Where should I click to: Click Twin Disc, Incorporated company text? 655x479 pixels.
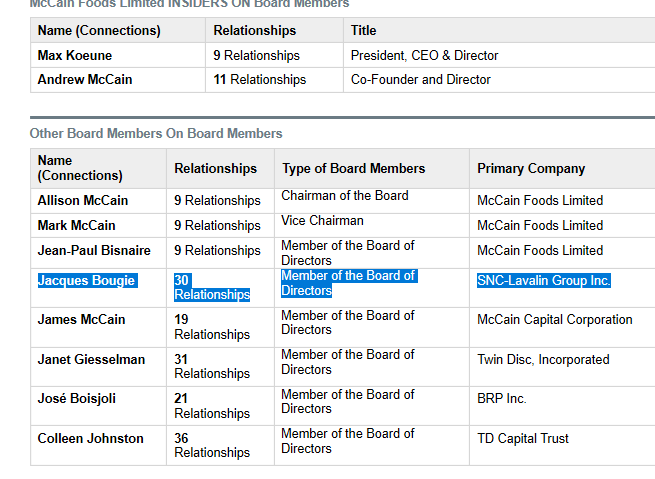(543, 360)
